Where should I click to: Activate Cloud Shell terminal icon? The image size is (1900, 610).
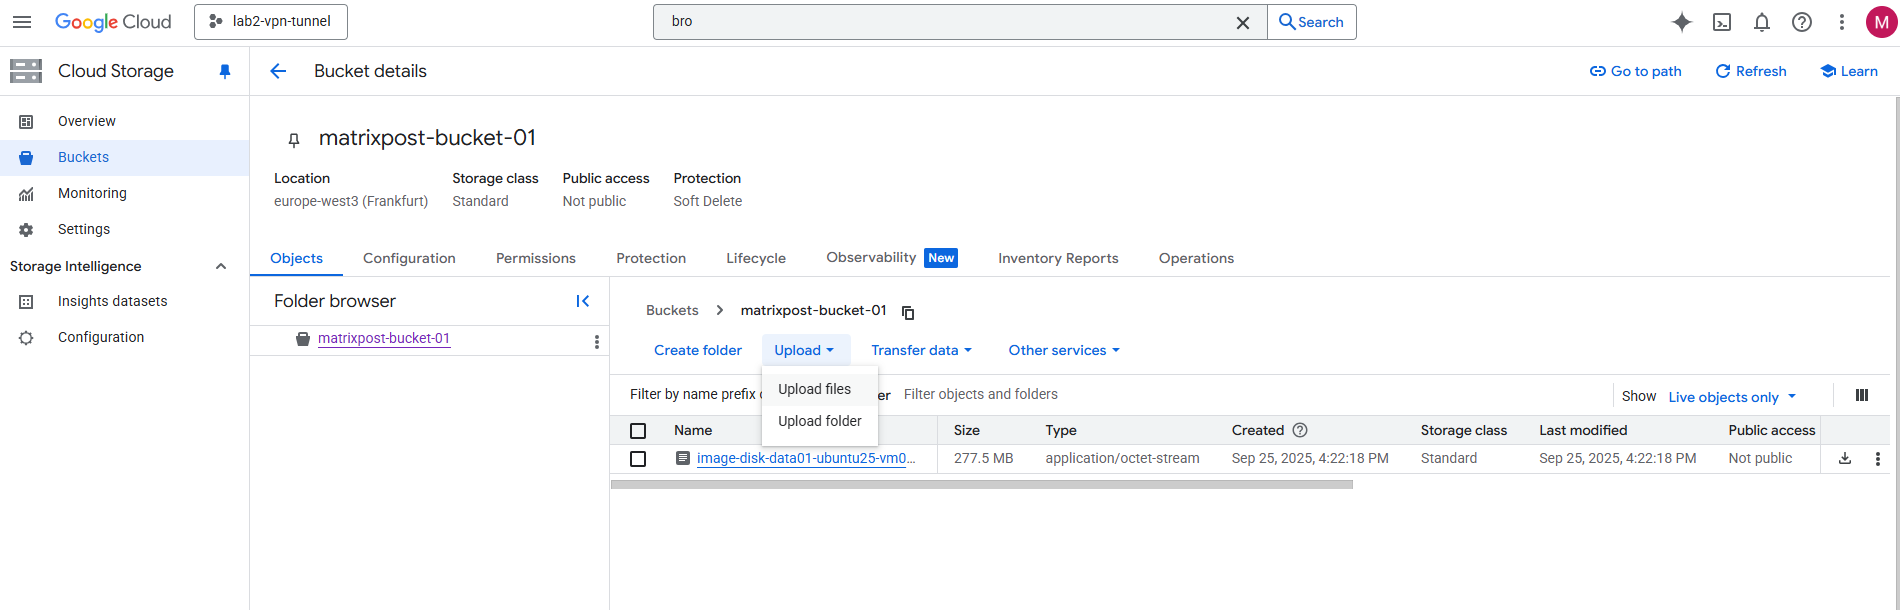point(1722,22)
